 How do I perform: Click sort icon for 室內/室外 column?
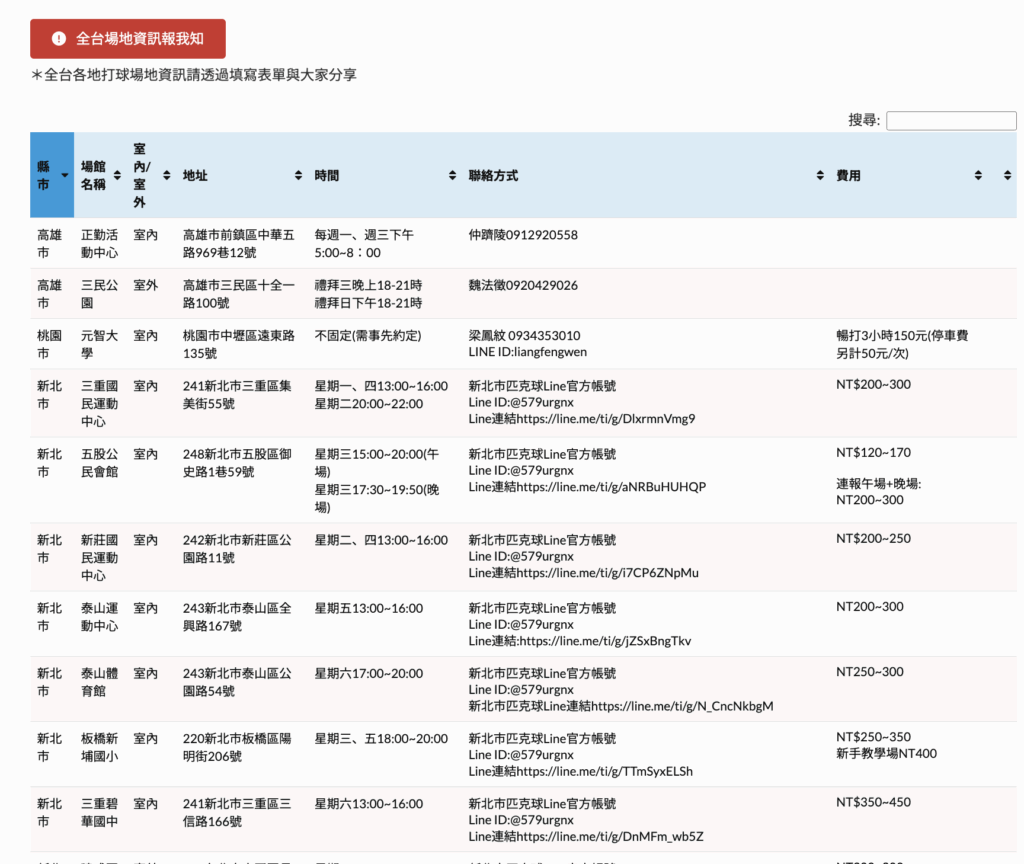tap(166, 176)
